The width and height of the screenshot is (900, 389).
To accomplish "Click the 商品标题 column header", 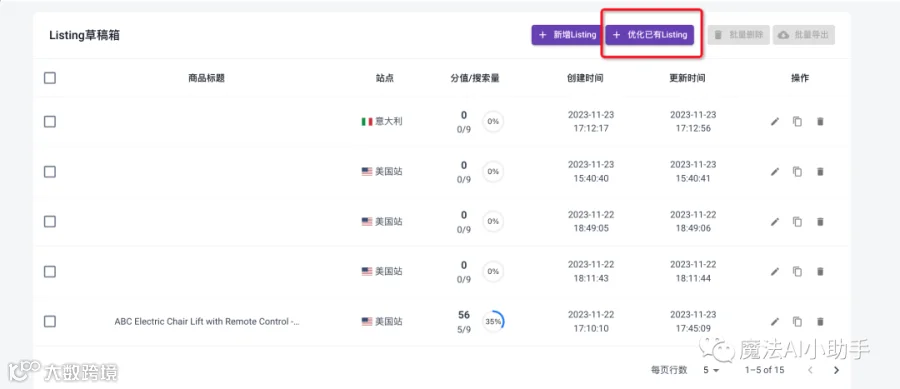I will coord(206,78).
